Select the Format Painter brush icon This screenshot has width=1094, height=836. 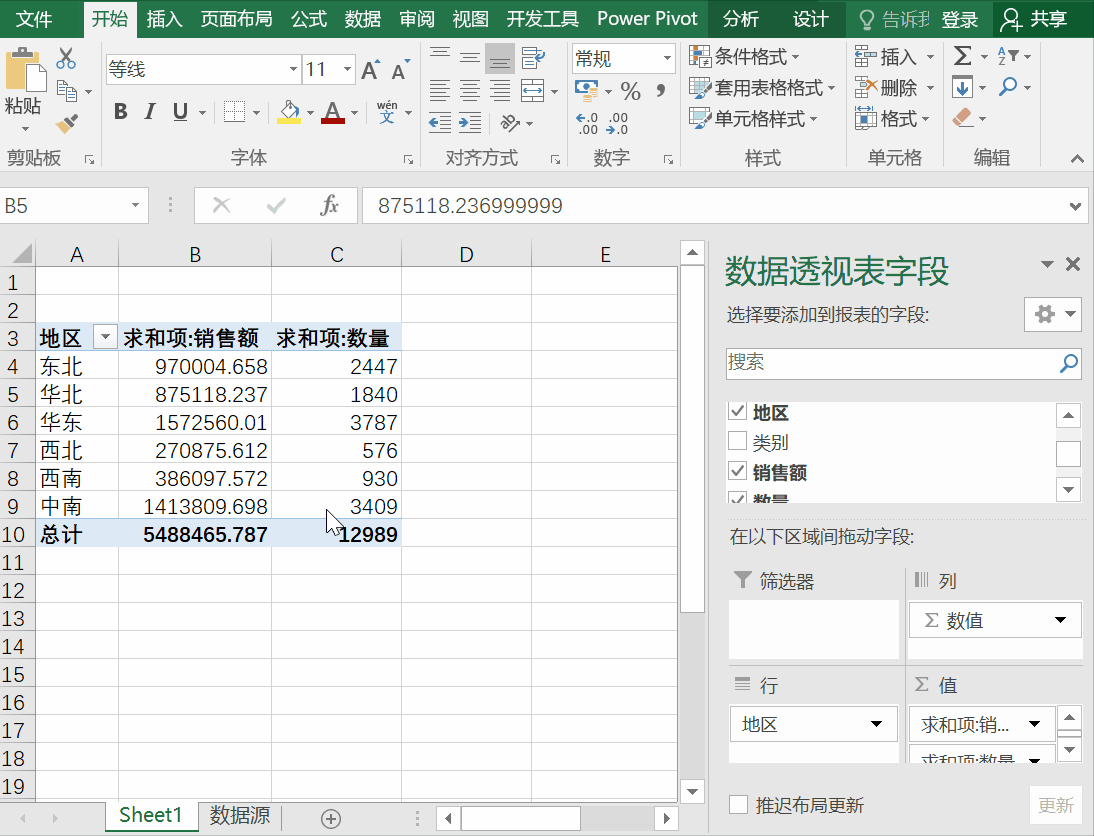[x=66, y=124]
